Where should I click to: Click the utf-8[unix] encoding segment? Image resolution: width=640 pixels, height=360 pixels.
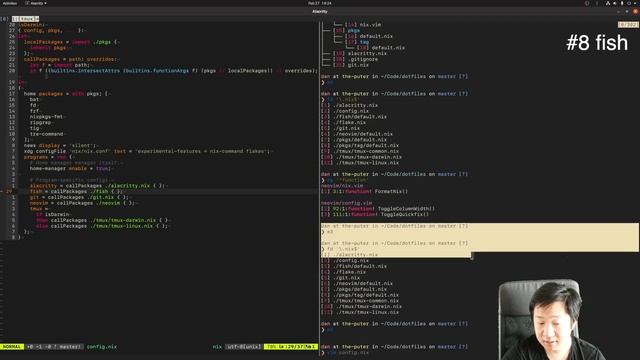(244, 347)
